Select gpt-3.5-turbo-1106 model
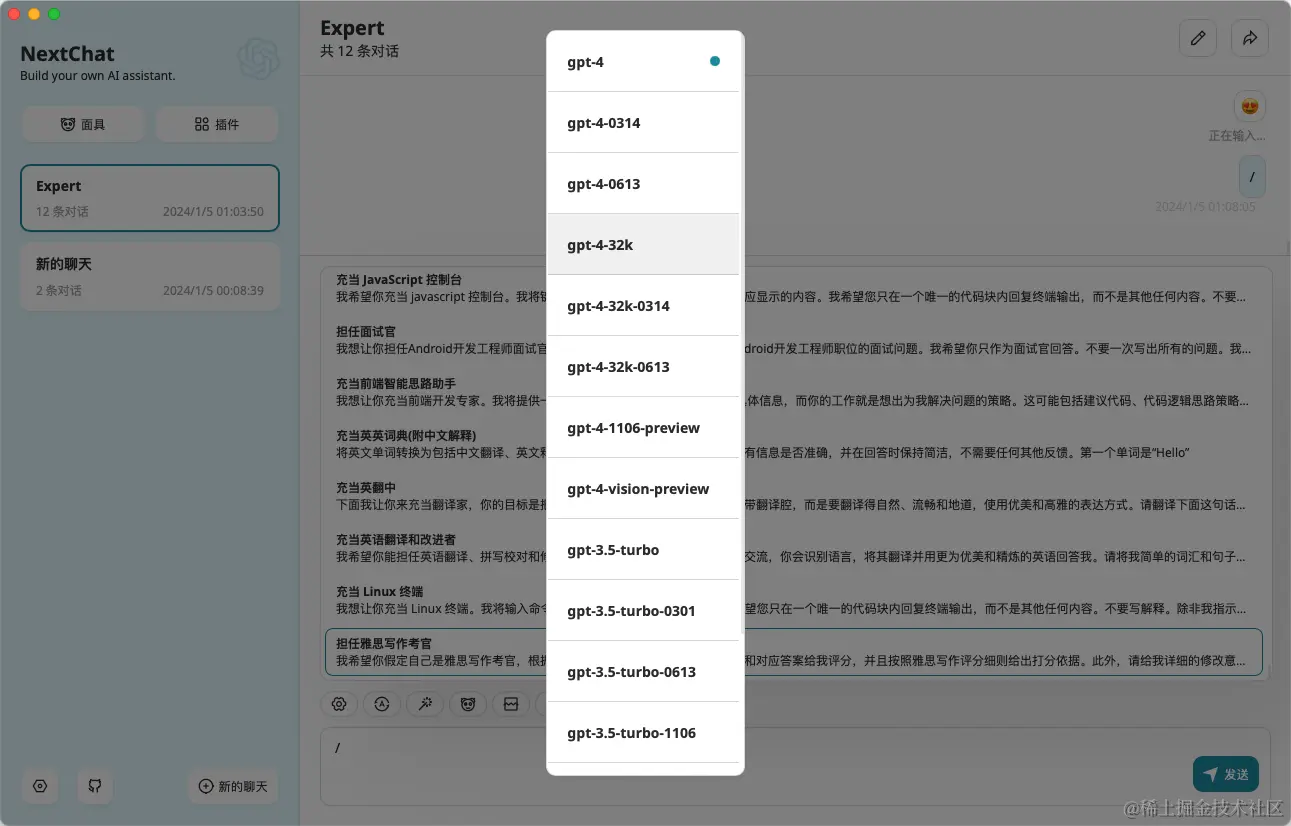 pyautogui.click(x=643, y=733)
